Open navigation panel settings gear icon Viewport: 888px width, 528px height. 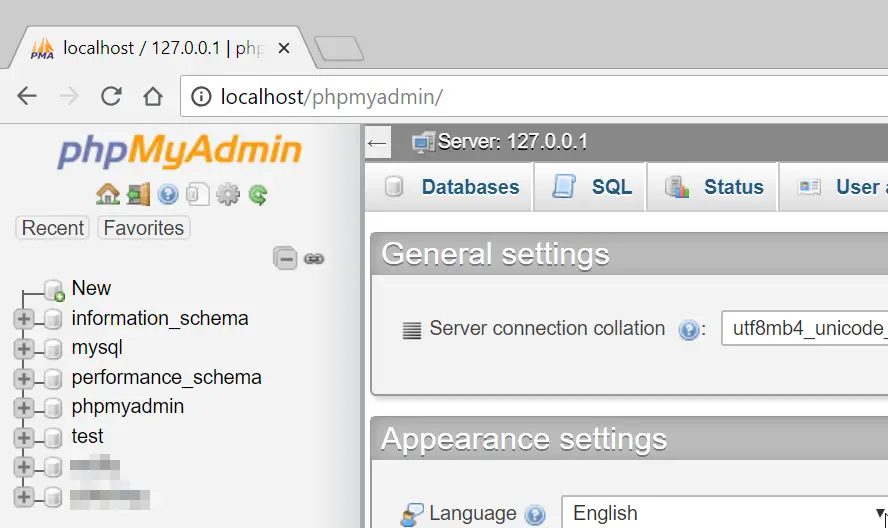pyautogui.click(x=228, y=194)
